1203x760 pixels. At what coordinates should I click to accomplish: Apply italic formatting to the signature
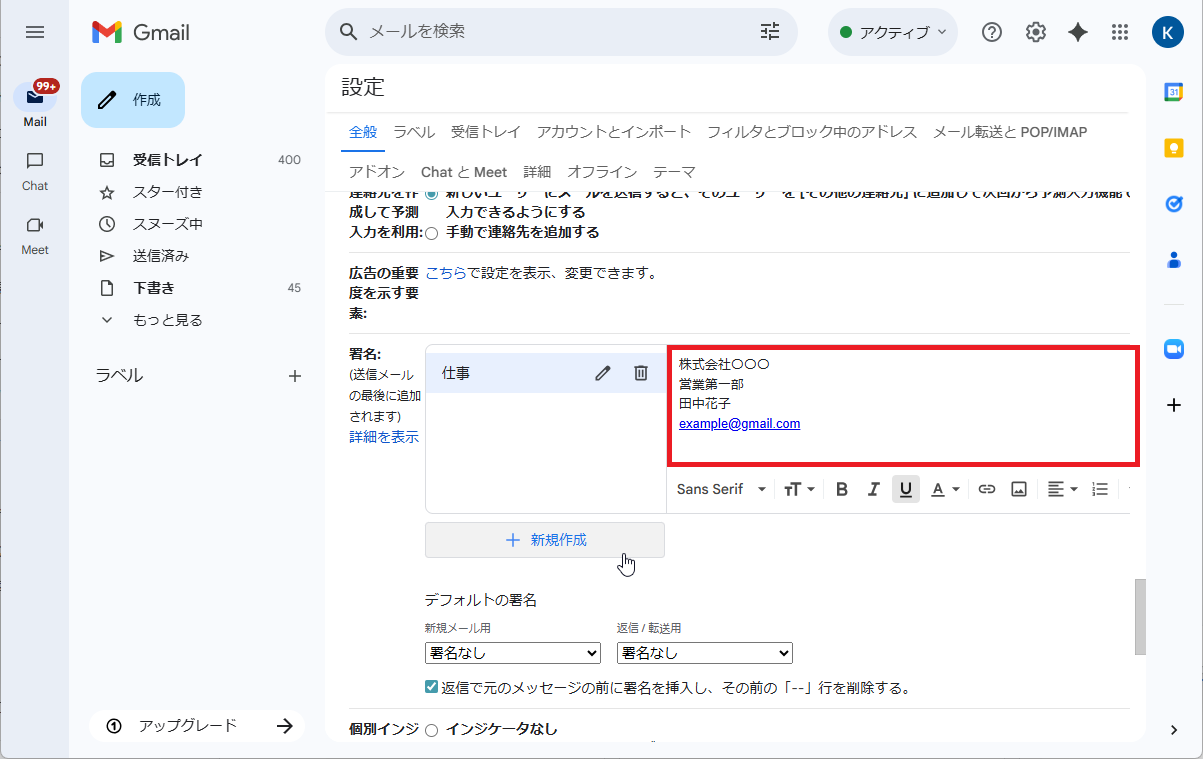(873, 489)
